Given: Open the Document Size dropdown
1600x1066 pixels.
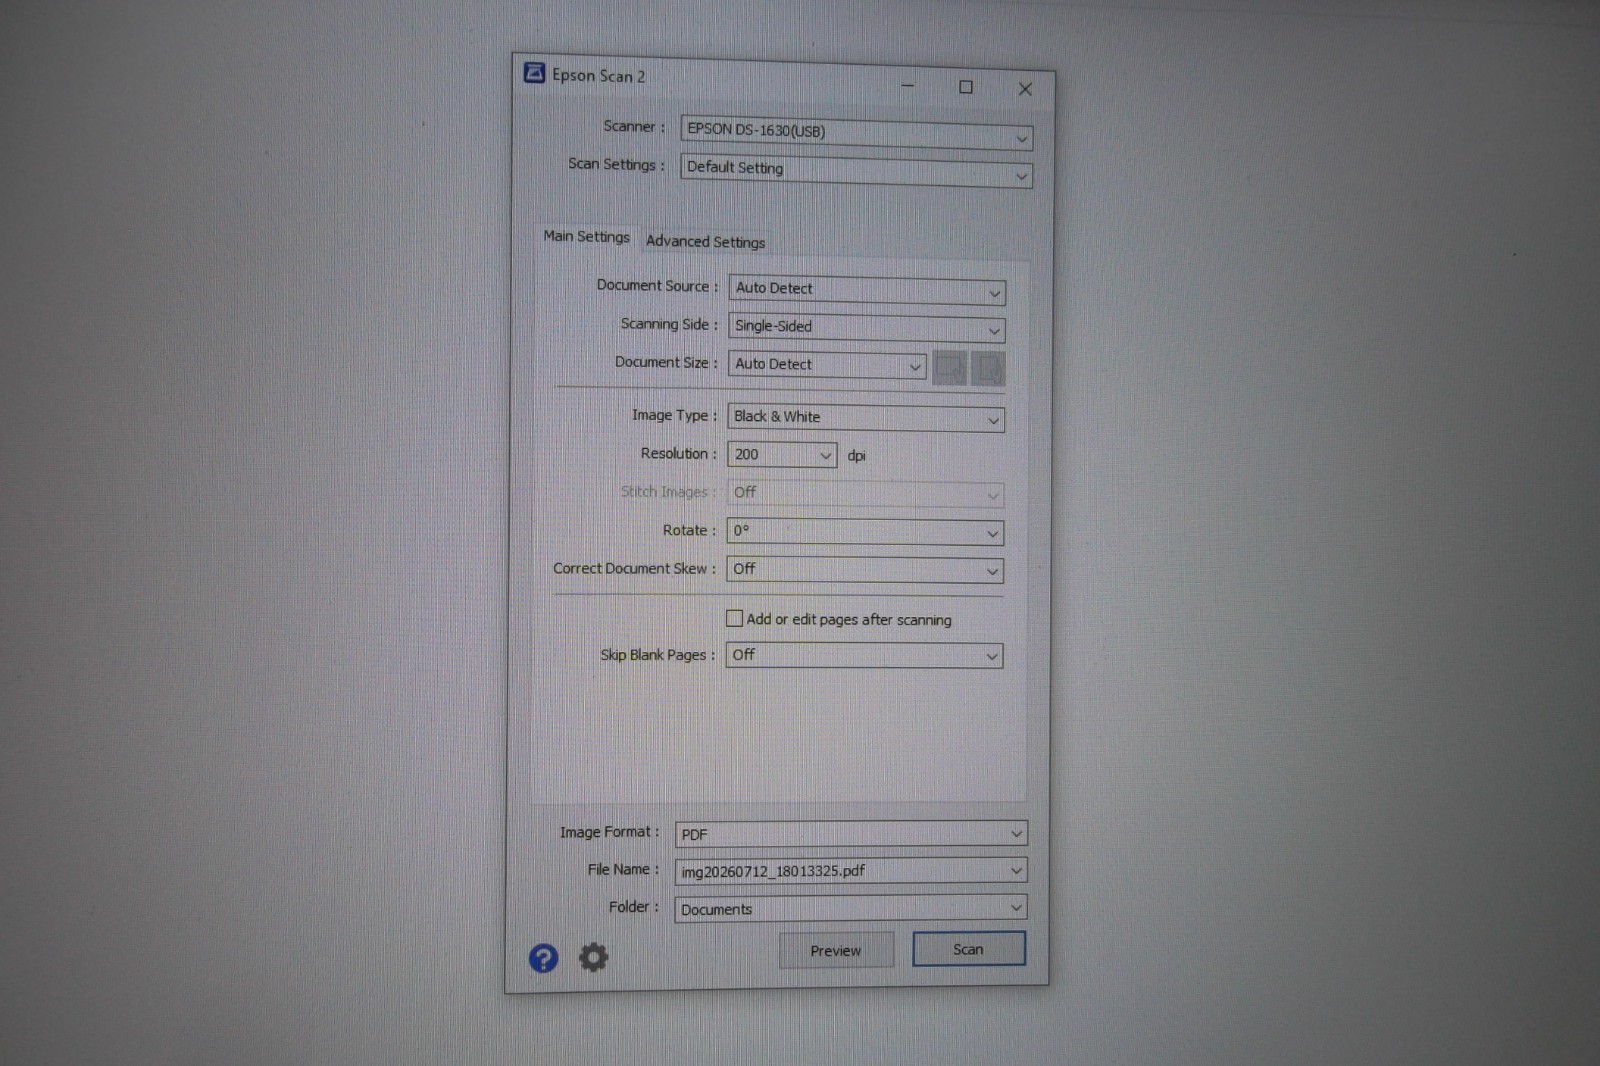Looking at the screenshot, I should [827, 365].
